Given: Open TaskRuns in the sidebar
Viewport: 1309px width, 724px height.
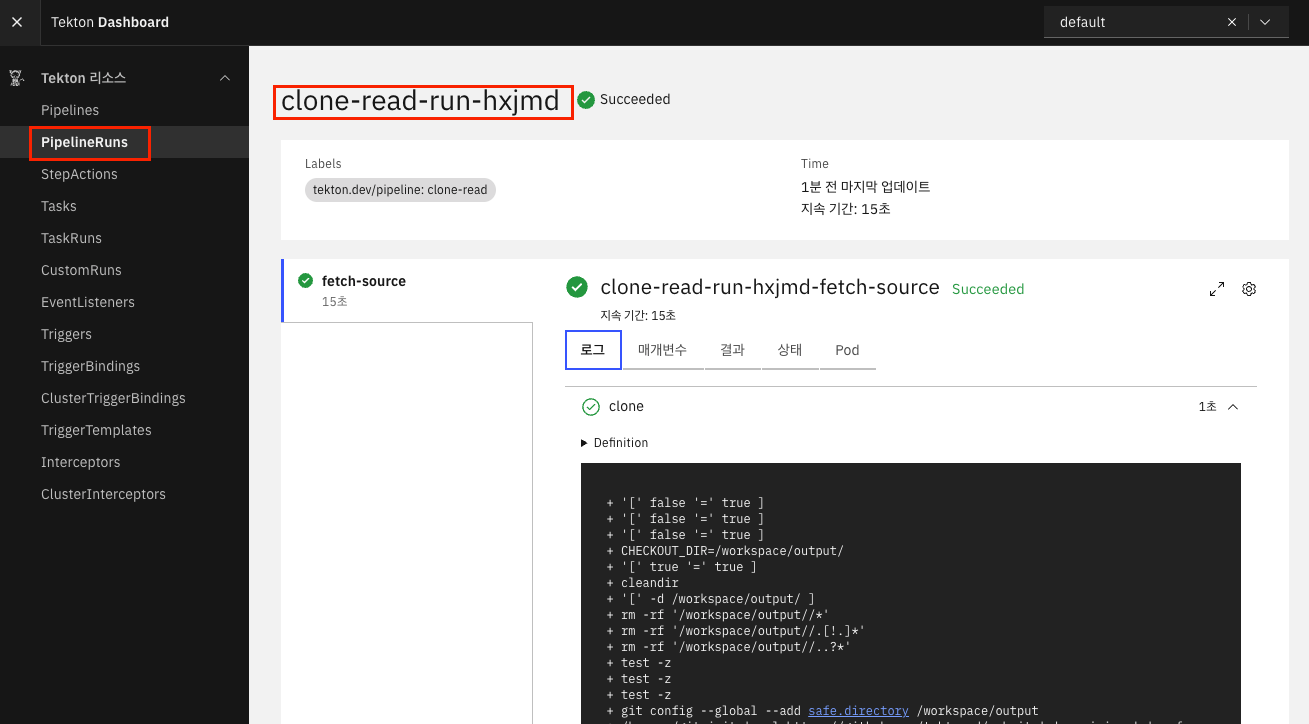Looking at the screenshot, I should pyautogui.click(x=71, y=238).
